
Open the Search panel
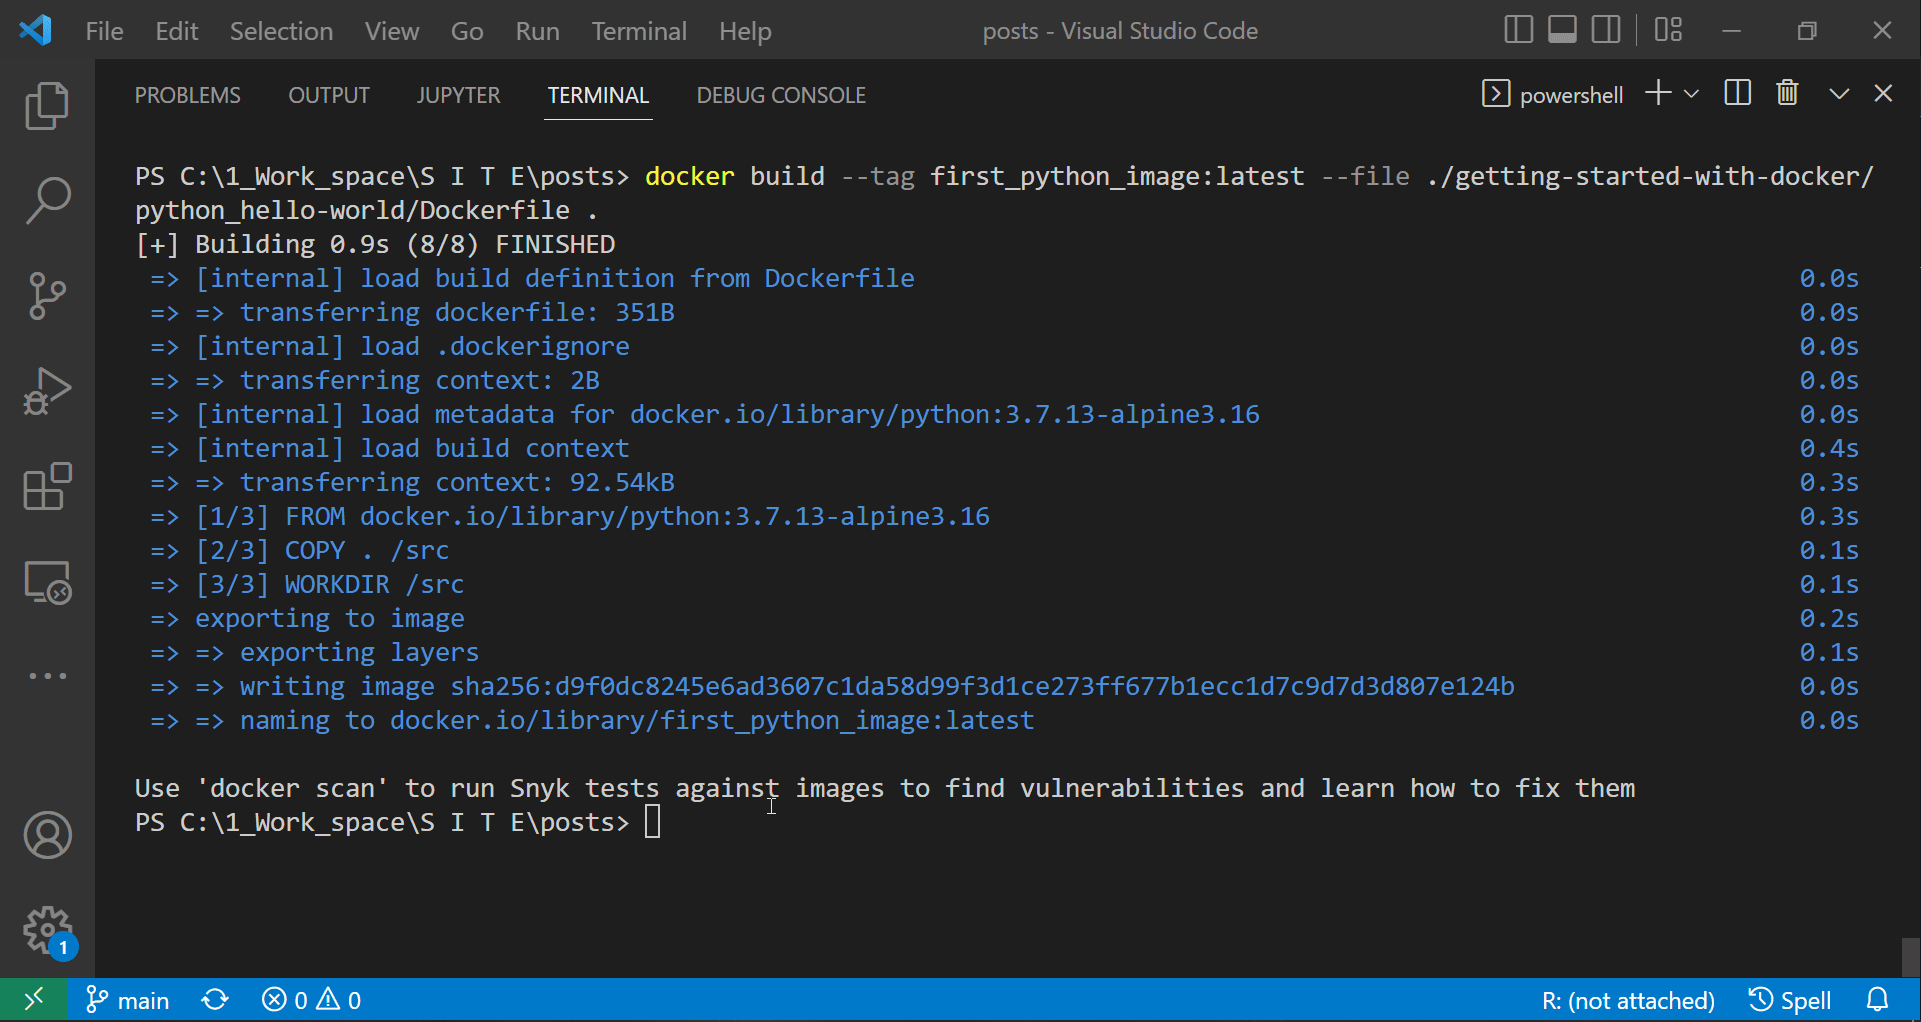[47, 199]
